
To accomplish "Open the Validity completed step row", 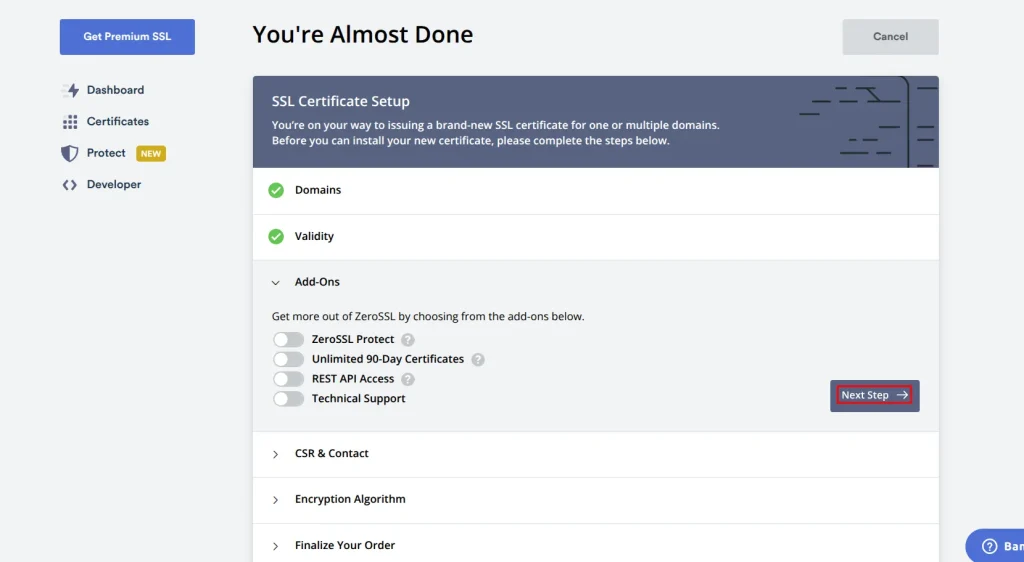I will point(596,237).
